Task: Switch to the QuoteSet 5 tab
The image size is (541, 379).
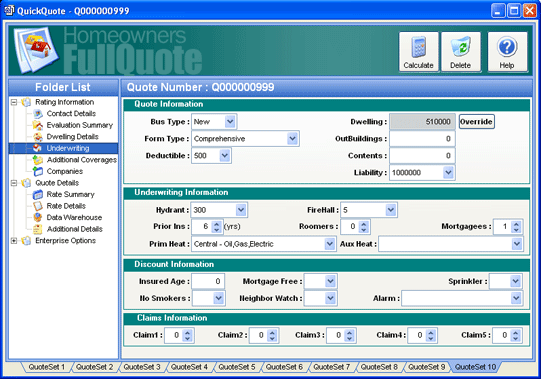Action: click(x=237, y=367)
